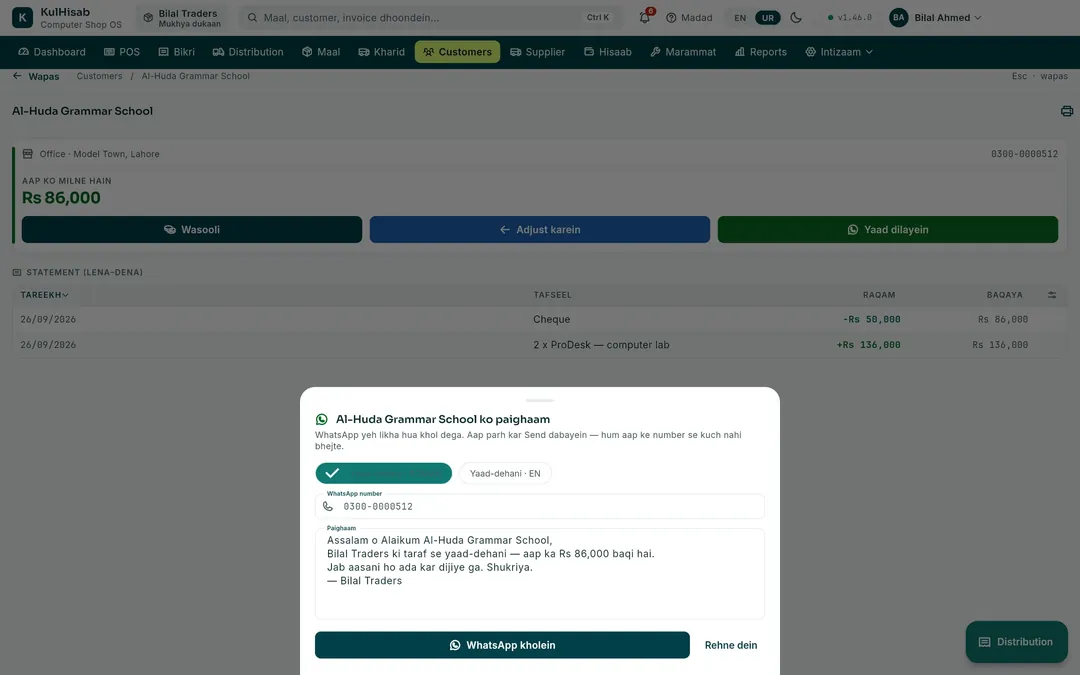1080x675 pixels.
Task: Open the Reports section
Action: tap(760, 52)
